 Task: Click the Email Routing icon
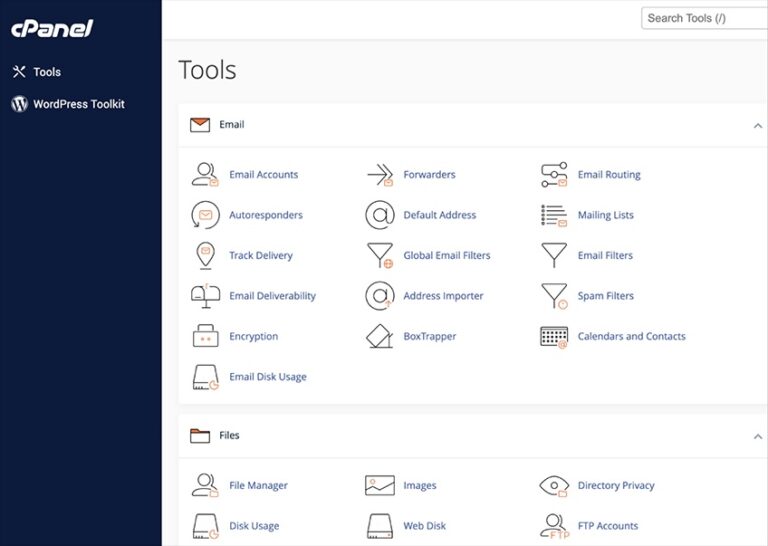(554, 175)
